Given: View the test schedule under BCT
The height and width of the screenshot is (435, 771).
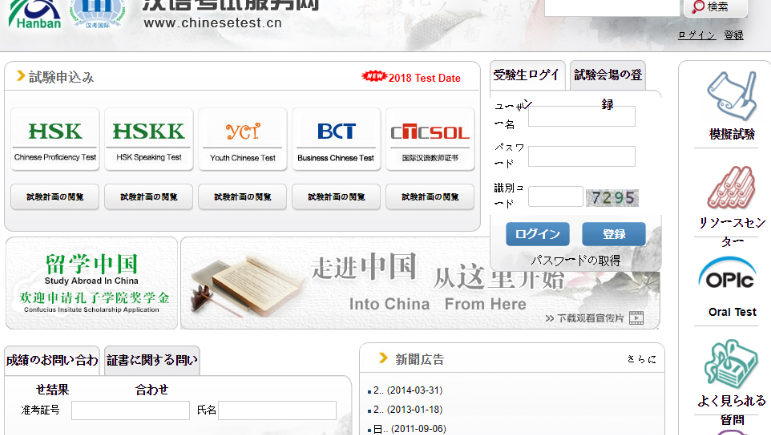Looking at the screenshot, I should tap(336, 197).
